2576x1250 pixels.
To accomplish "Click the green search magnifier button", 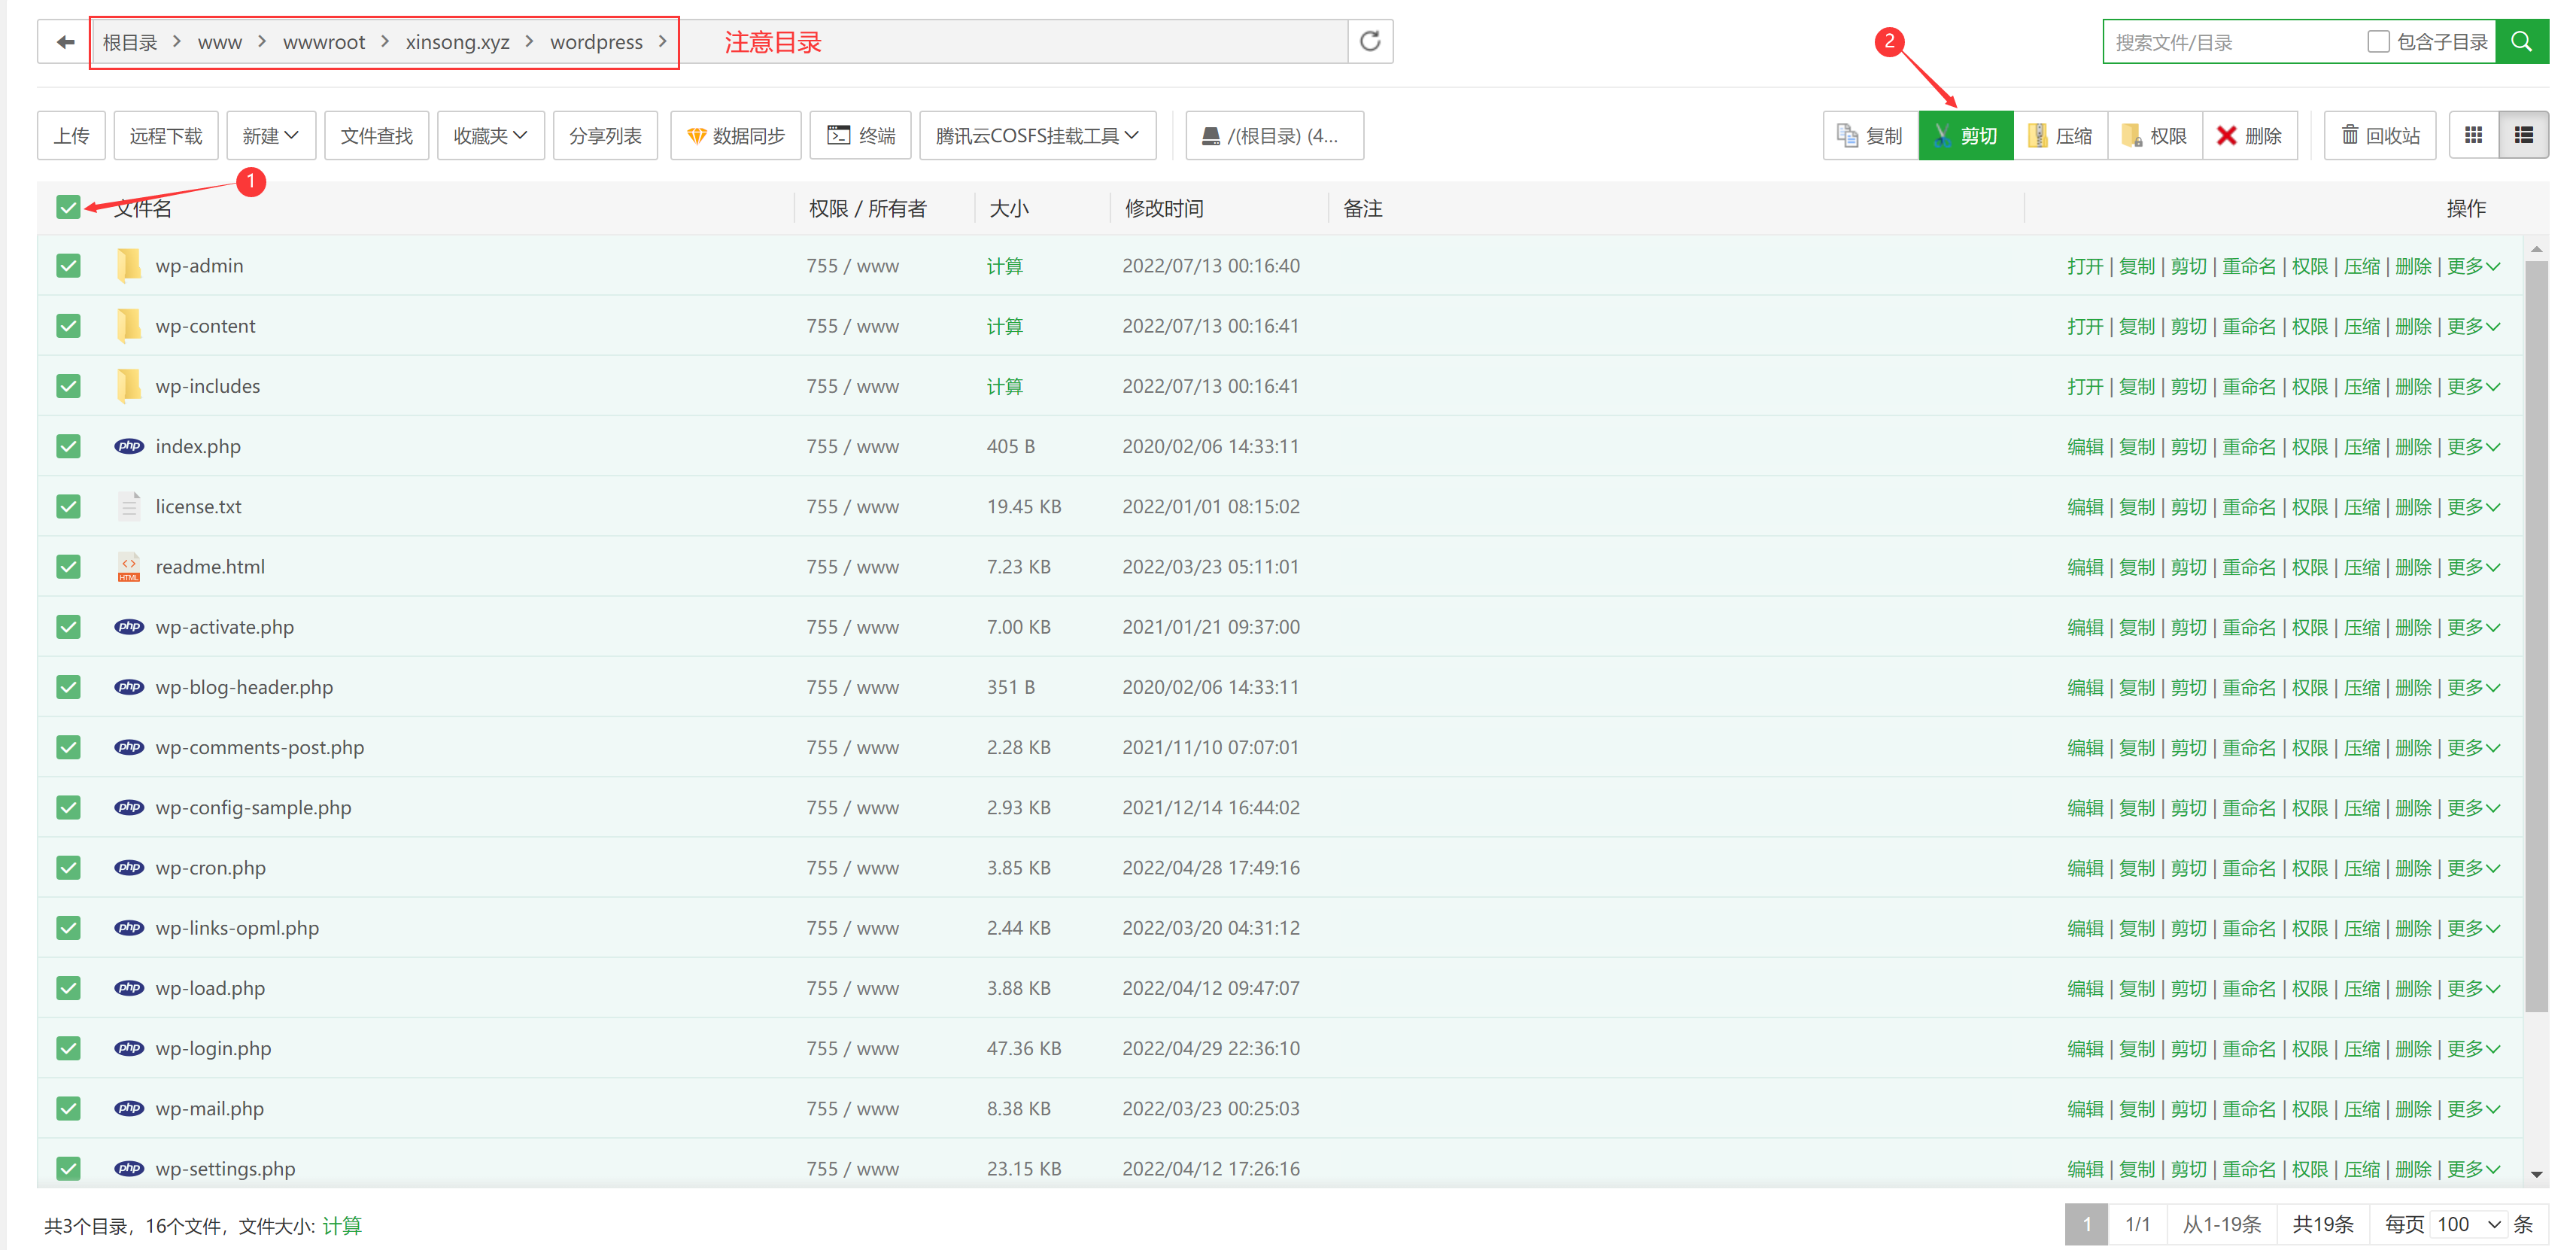I will tap(2521, 42).
